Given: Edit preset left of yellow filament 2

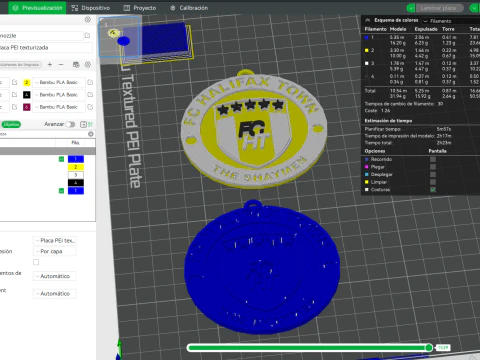Looking at the screenshot, I should pyautogui.click(x=14, y=82).
